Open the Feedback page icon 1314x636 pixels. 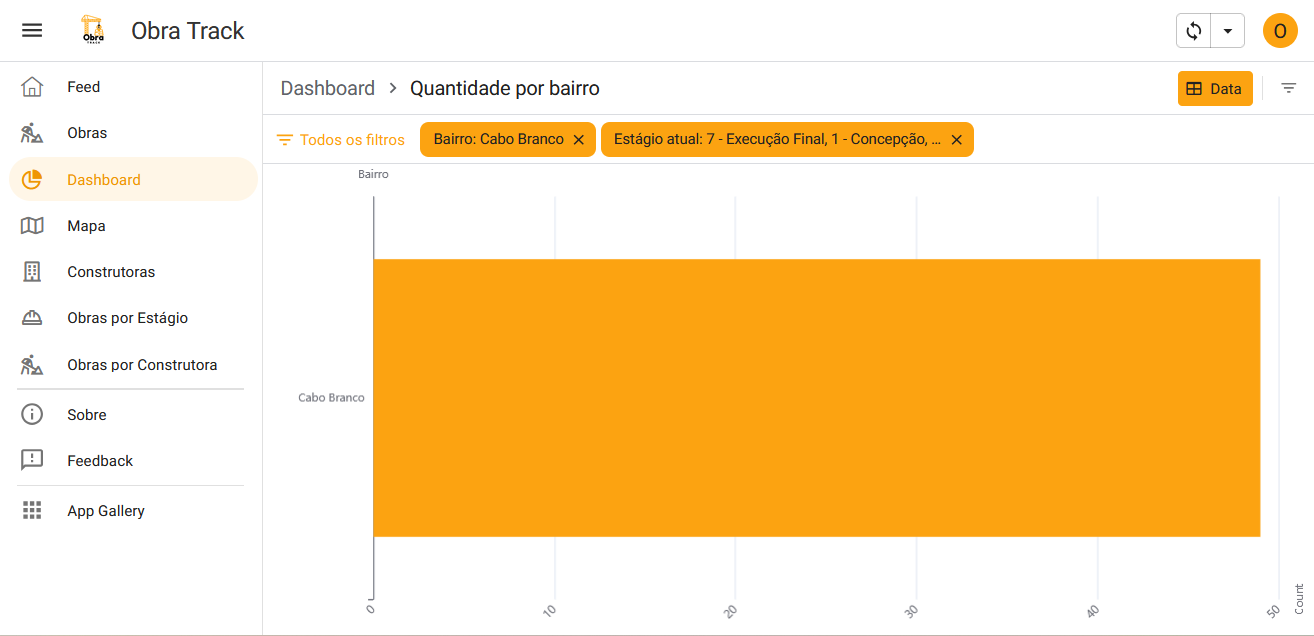click(32, 461)
